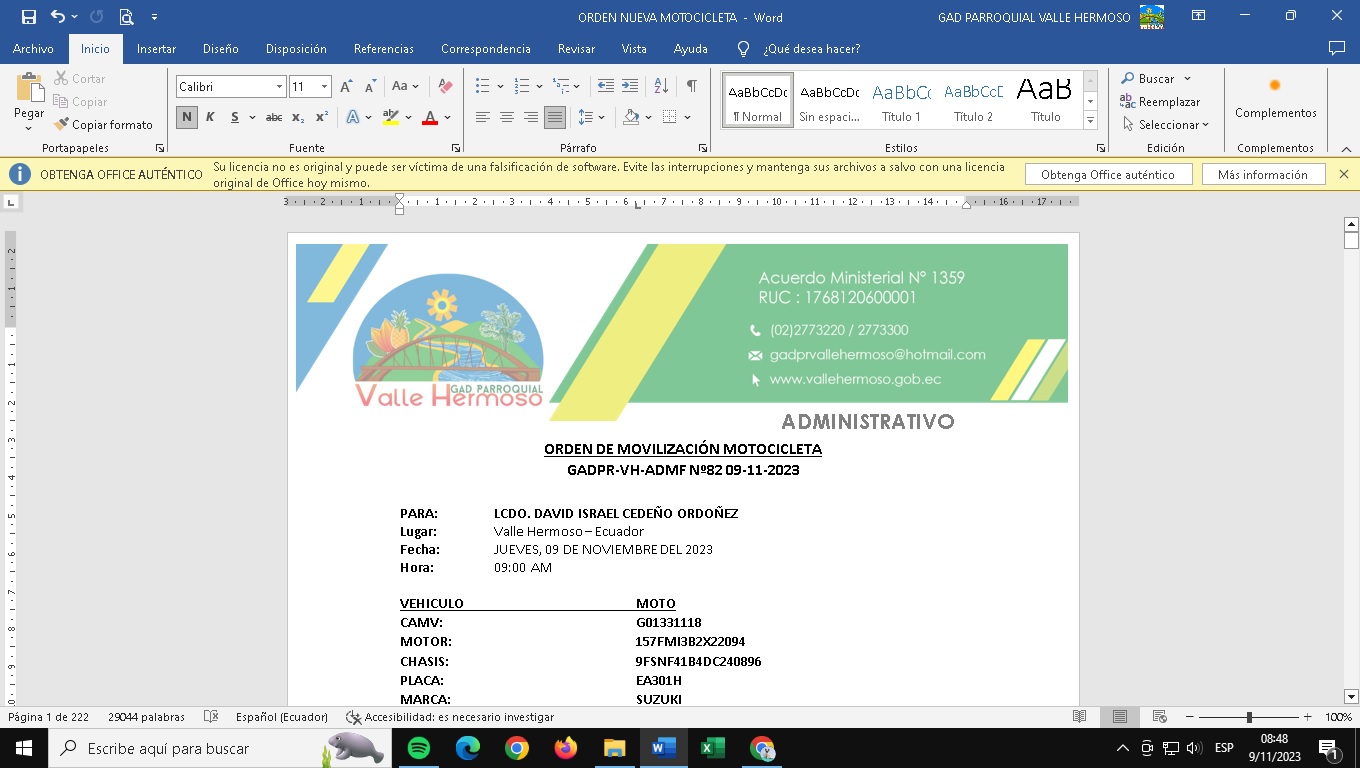
Task: Open Spotify from the taskbar
Action: (419, 748)
